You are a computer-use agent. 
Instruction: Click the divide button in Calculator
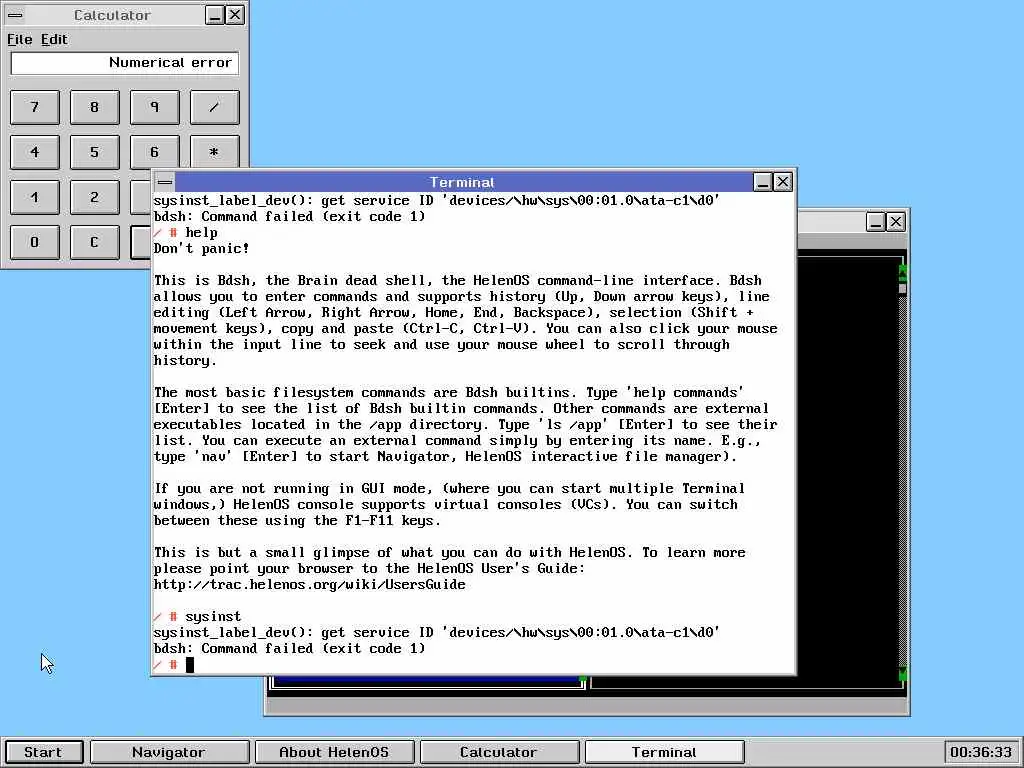pyautogui.click(x=215, y=107)
